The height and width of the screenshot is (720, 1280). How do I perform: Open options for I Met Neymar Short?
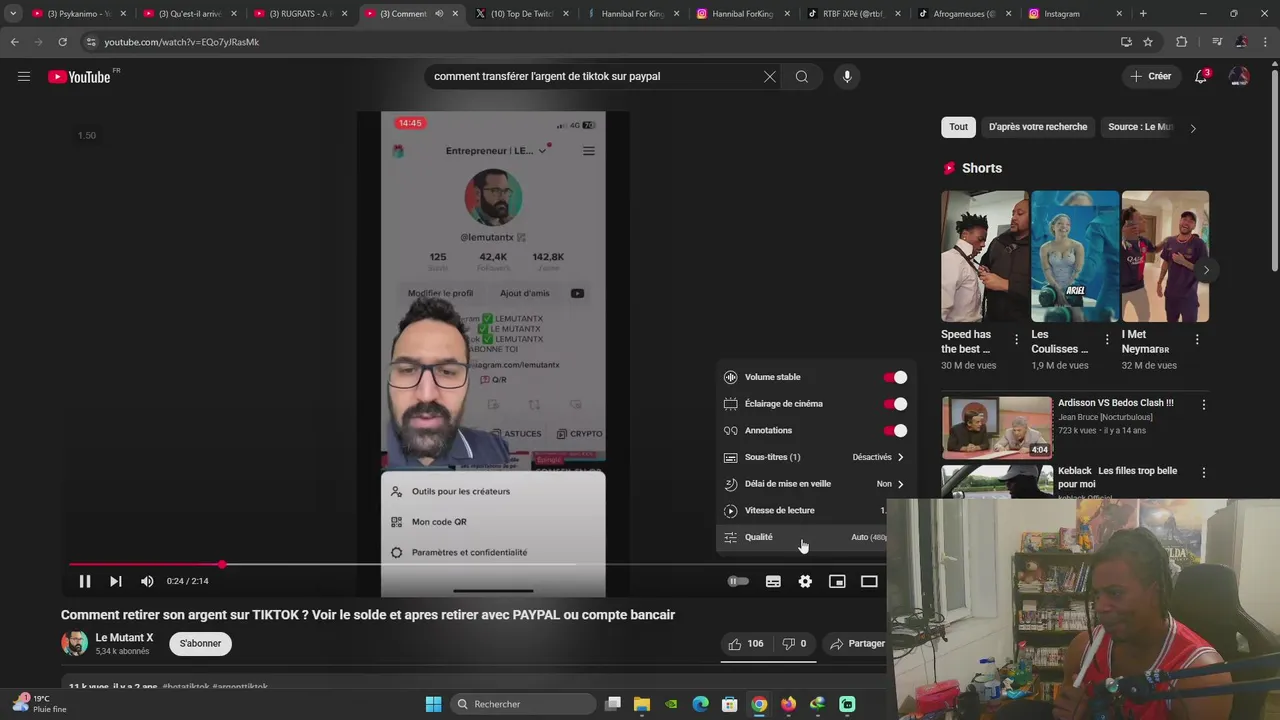1197,340
